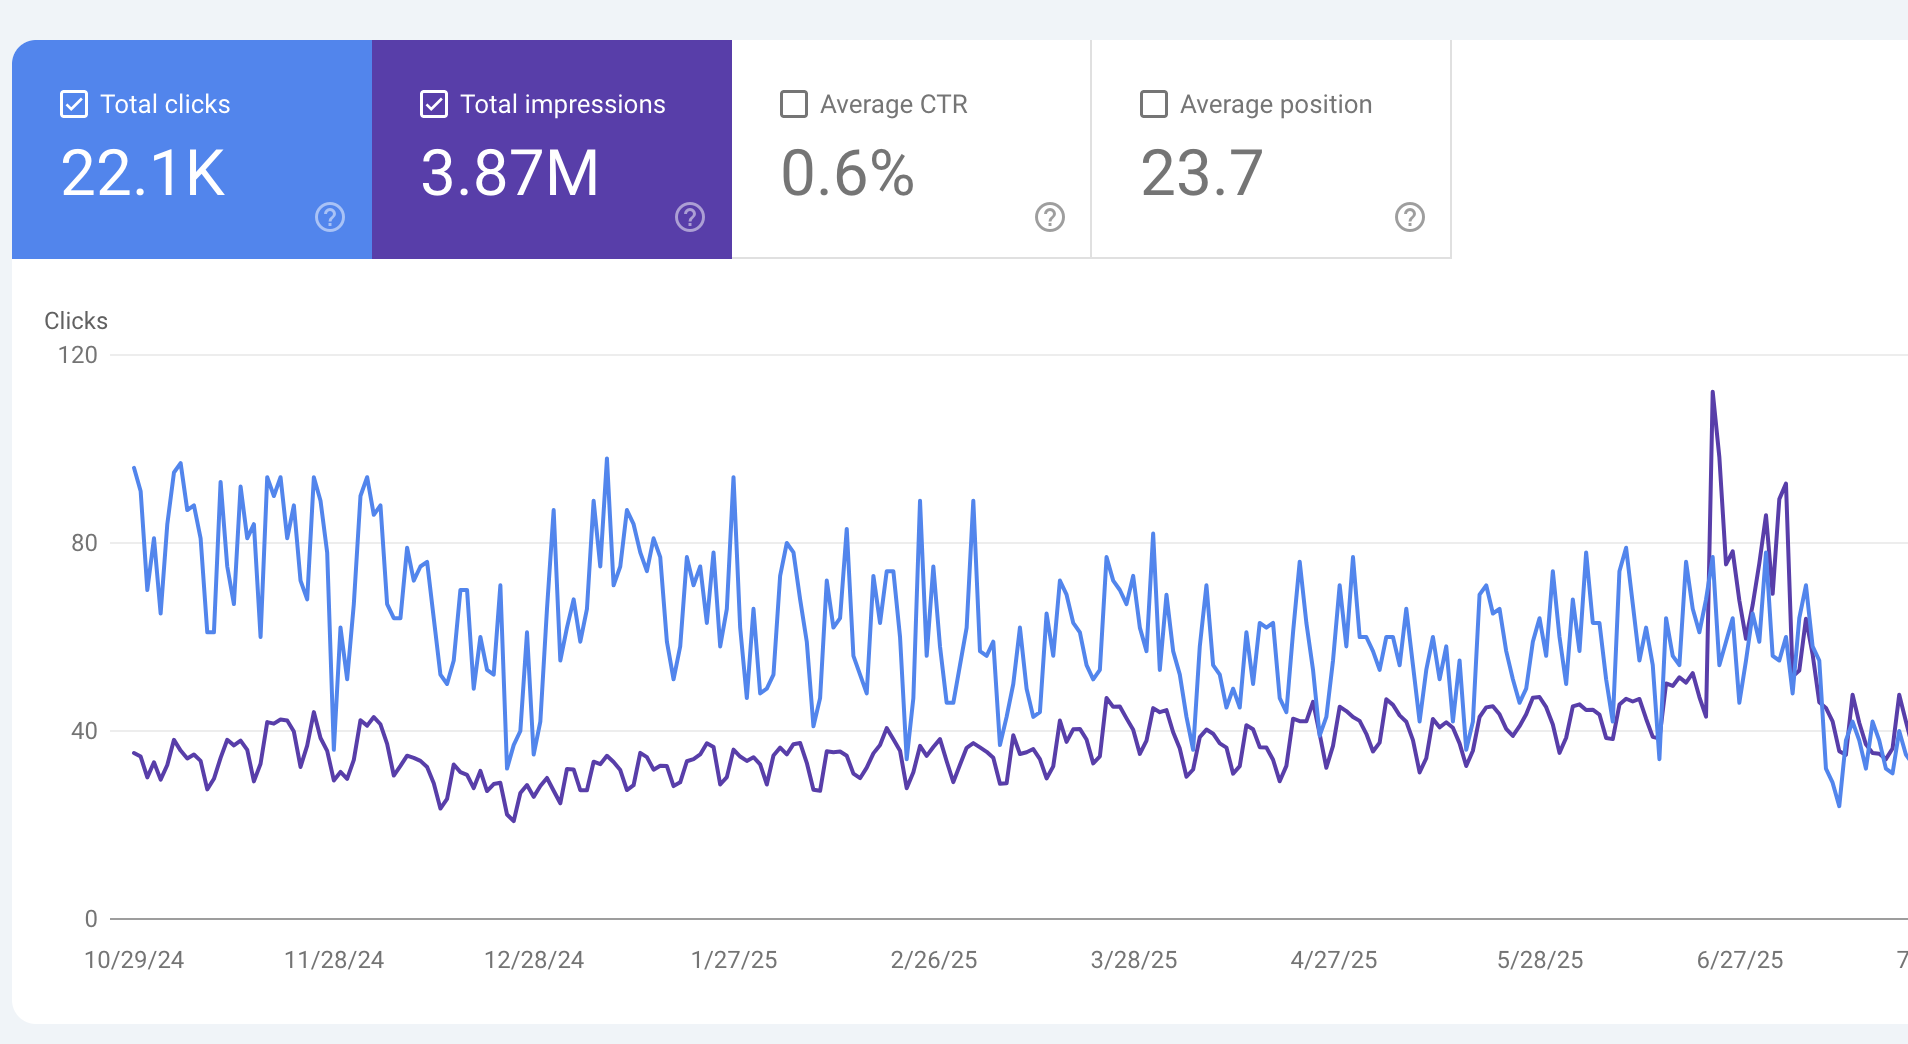The height and width of the screenshot is (1044, 1908).
Task: Click the 22.1K total clicks value
Action: [x=143, y=173]
